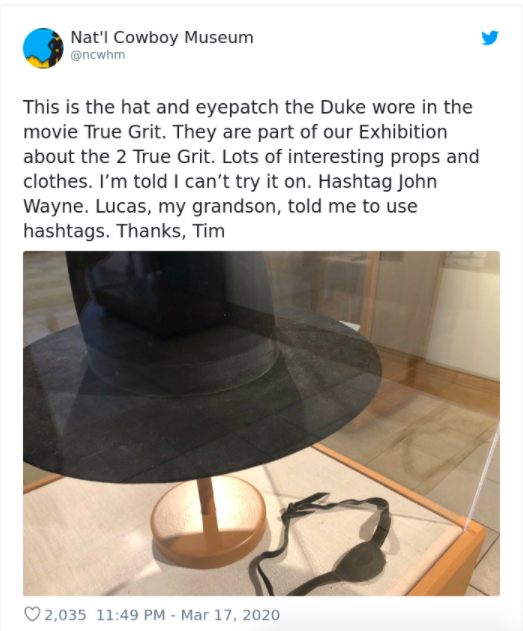Click the 2,035 likes count
Viewport: 523px width, 631px height.
click(65, 615)
